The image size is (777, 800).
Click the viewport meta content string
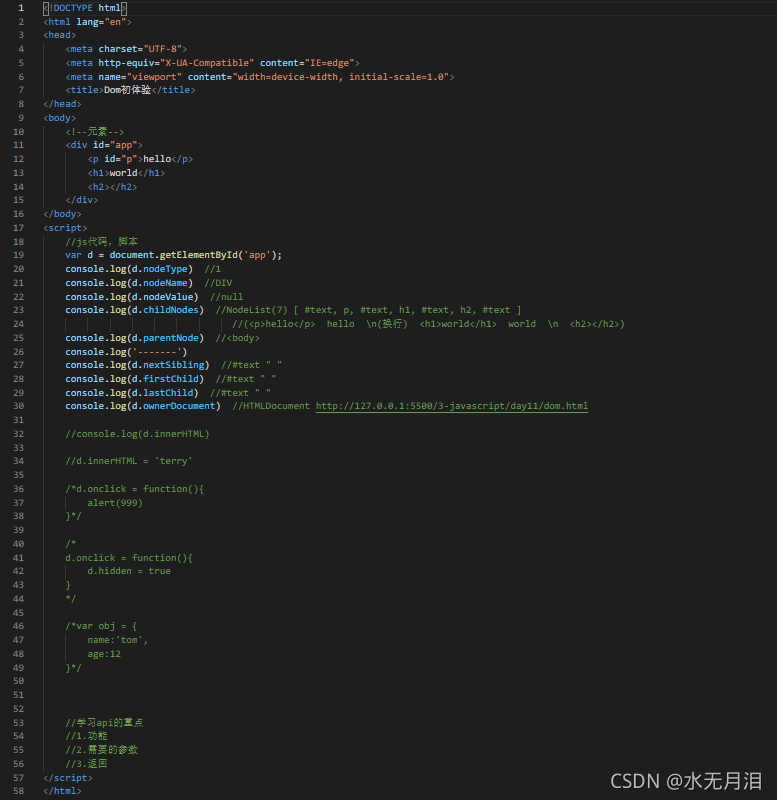tap(341, 77)
